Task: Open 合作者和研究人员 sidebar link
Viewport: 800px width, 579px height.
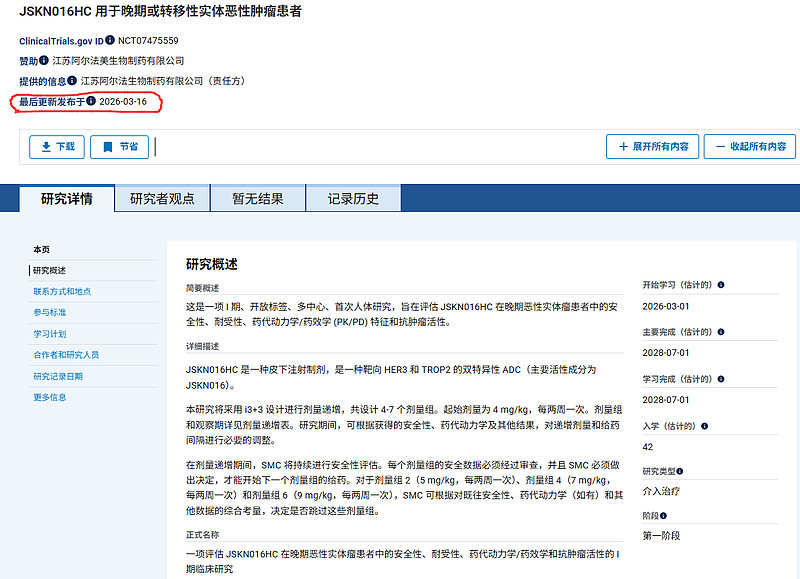Action: point(66,355)
